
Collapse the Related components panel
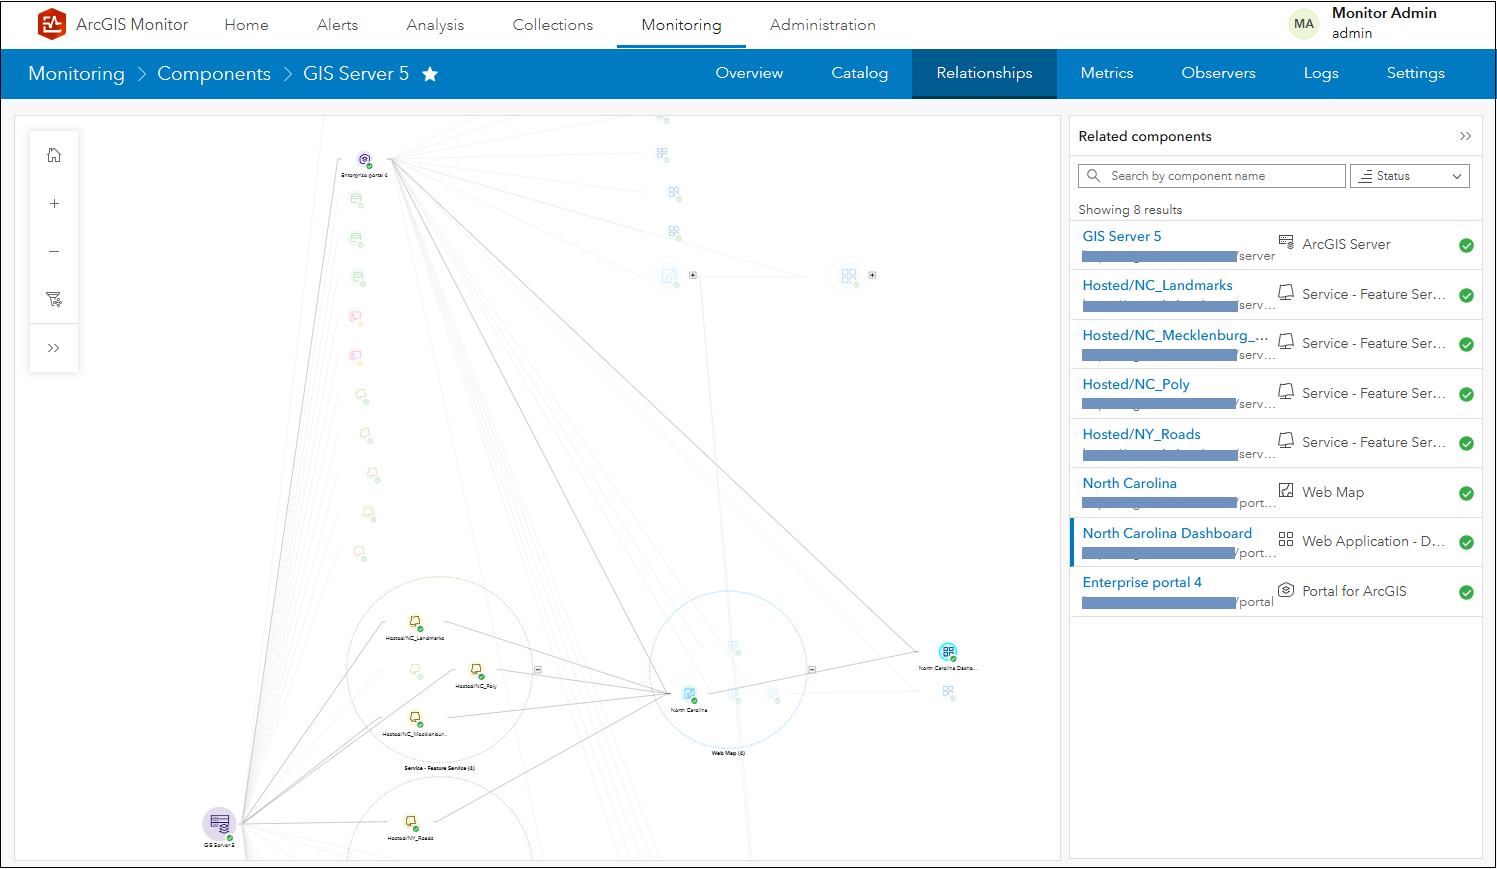coord(1465,136)
